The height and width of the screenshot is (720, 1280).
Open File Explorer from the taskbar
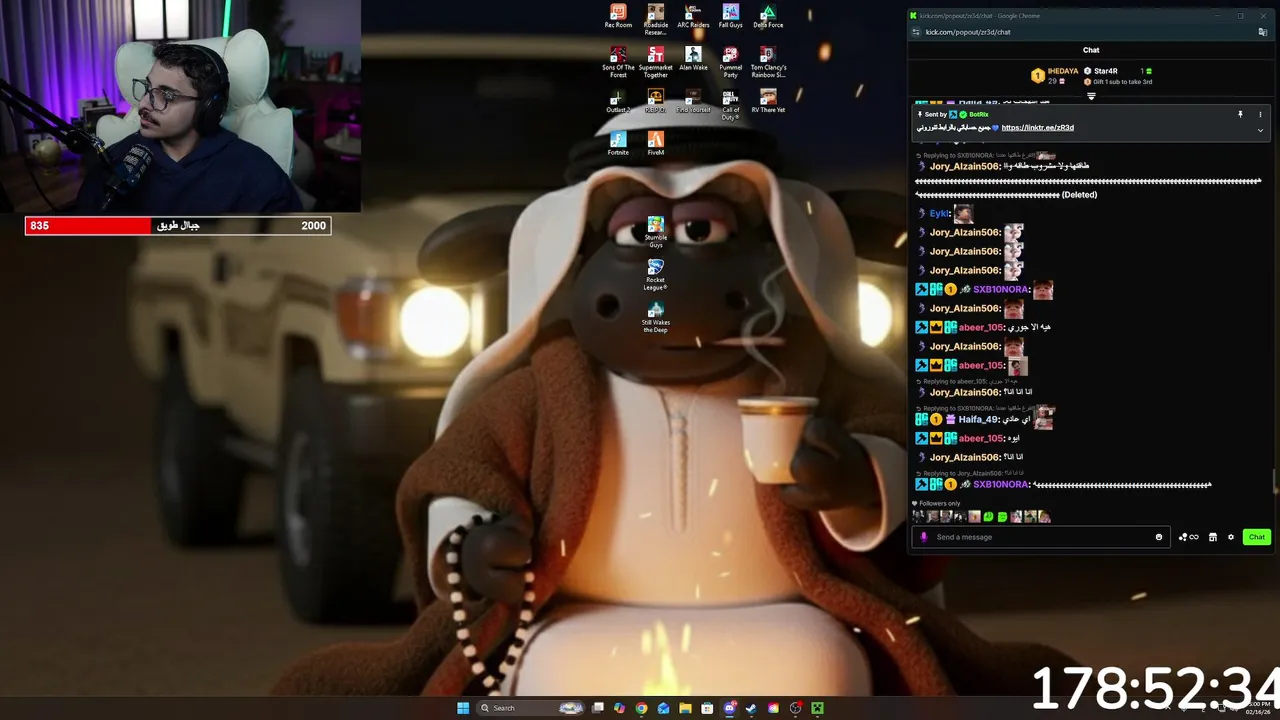tap(685, 708)
